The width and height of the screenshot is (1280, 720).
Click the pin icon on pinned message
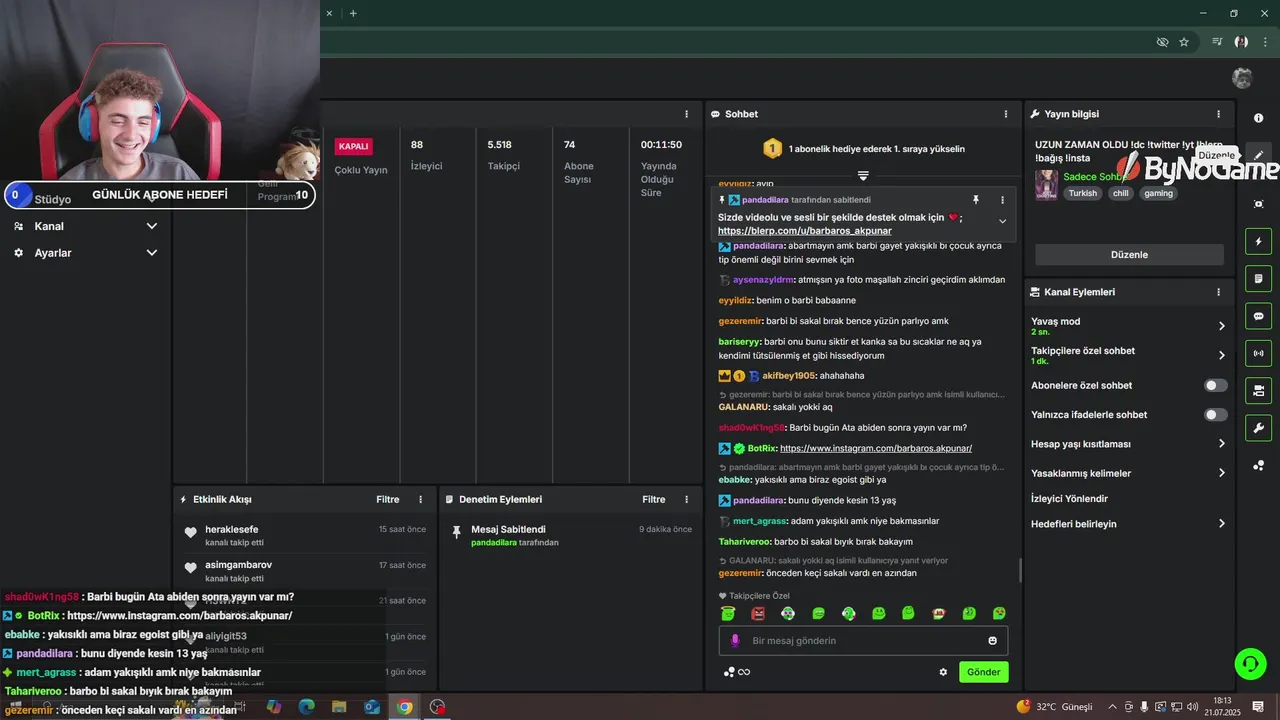[x=976, y=200]
